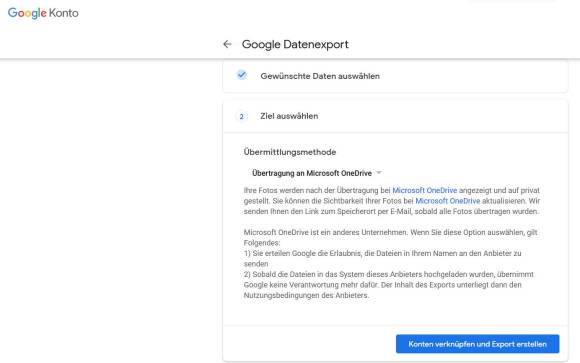This screenshot has height=363, width=580.
Task: Go back using the arrow beside Google Datenexport
Action: (x=227, y=44)
